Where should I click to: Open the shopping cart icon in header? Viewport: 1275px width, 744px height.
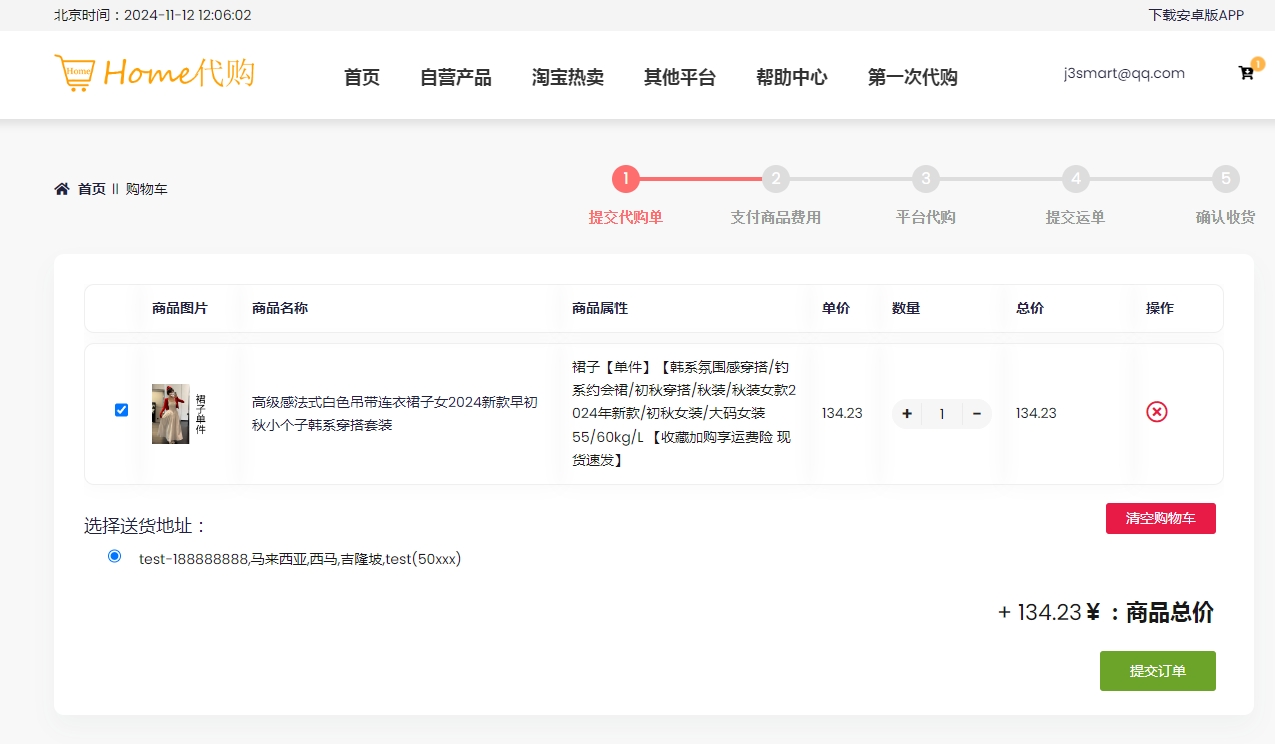(1246, 73)
